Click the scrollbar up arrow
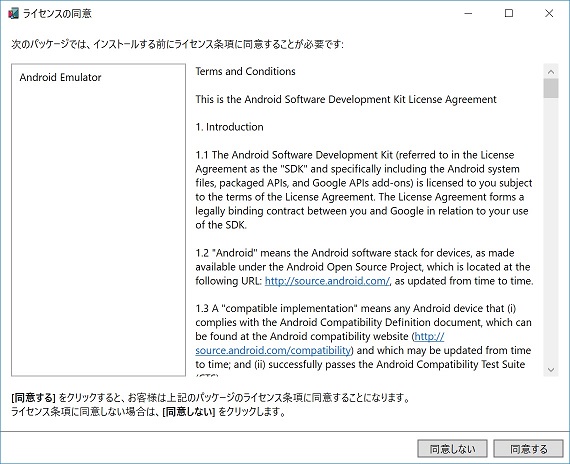 (x=551, y=71)
